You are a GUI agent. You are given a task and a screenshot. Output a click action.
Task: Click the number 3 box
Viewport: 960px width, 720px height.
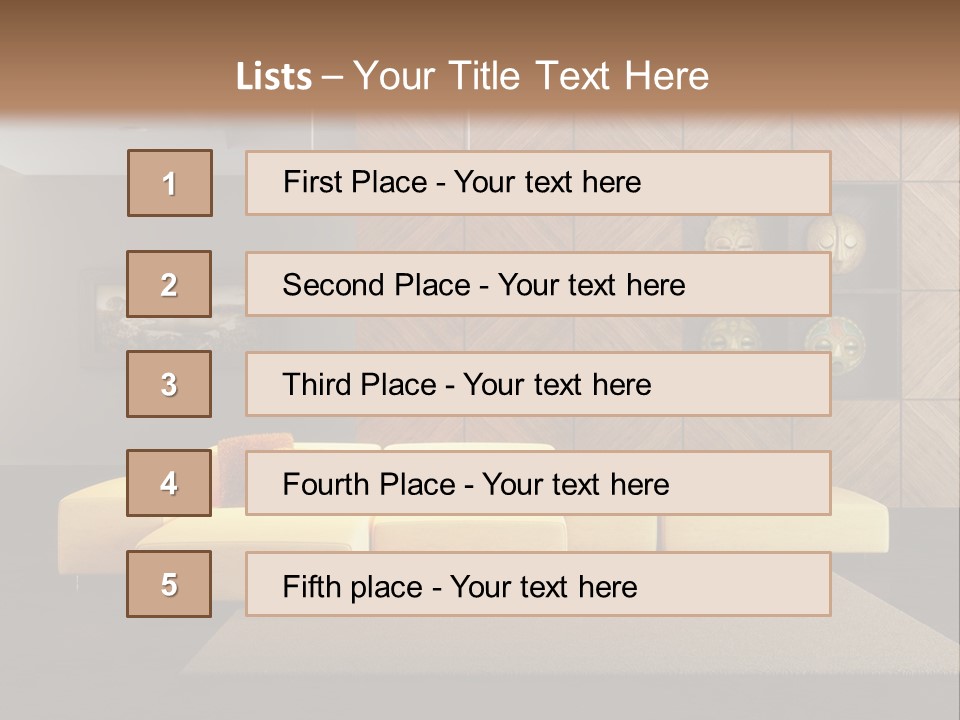(169, 384)
